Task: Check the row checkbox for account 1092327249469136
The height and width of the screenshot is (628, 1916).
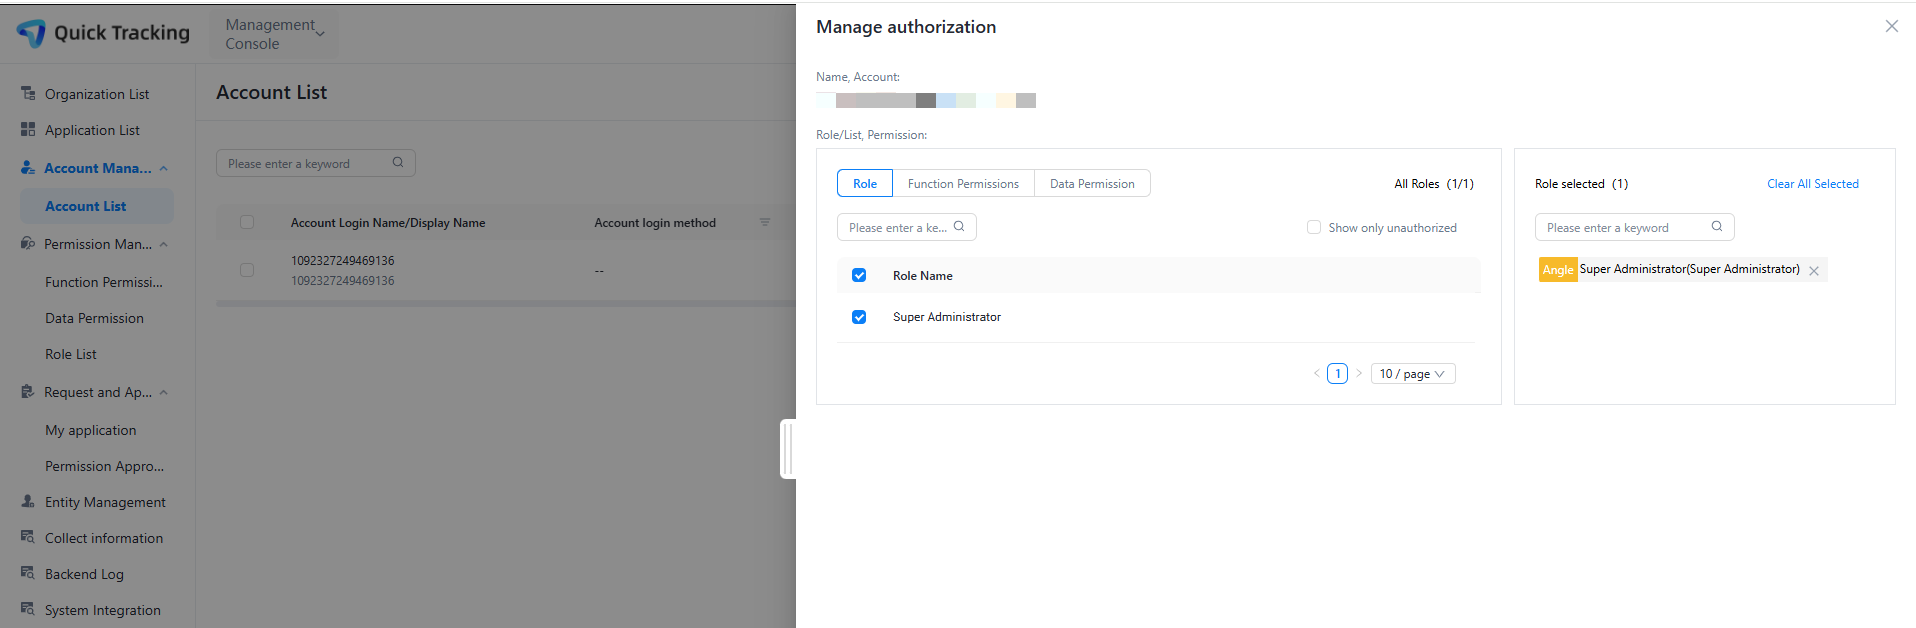Action: pyautogui.click(x=247, y=270)
